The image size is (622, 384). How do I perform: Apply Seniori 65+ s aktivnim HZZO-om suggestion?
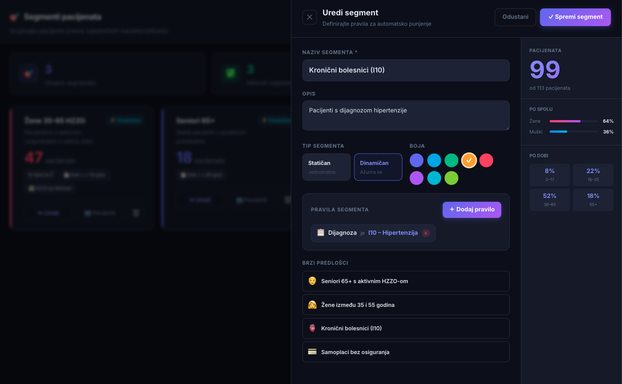click(406, 281)
